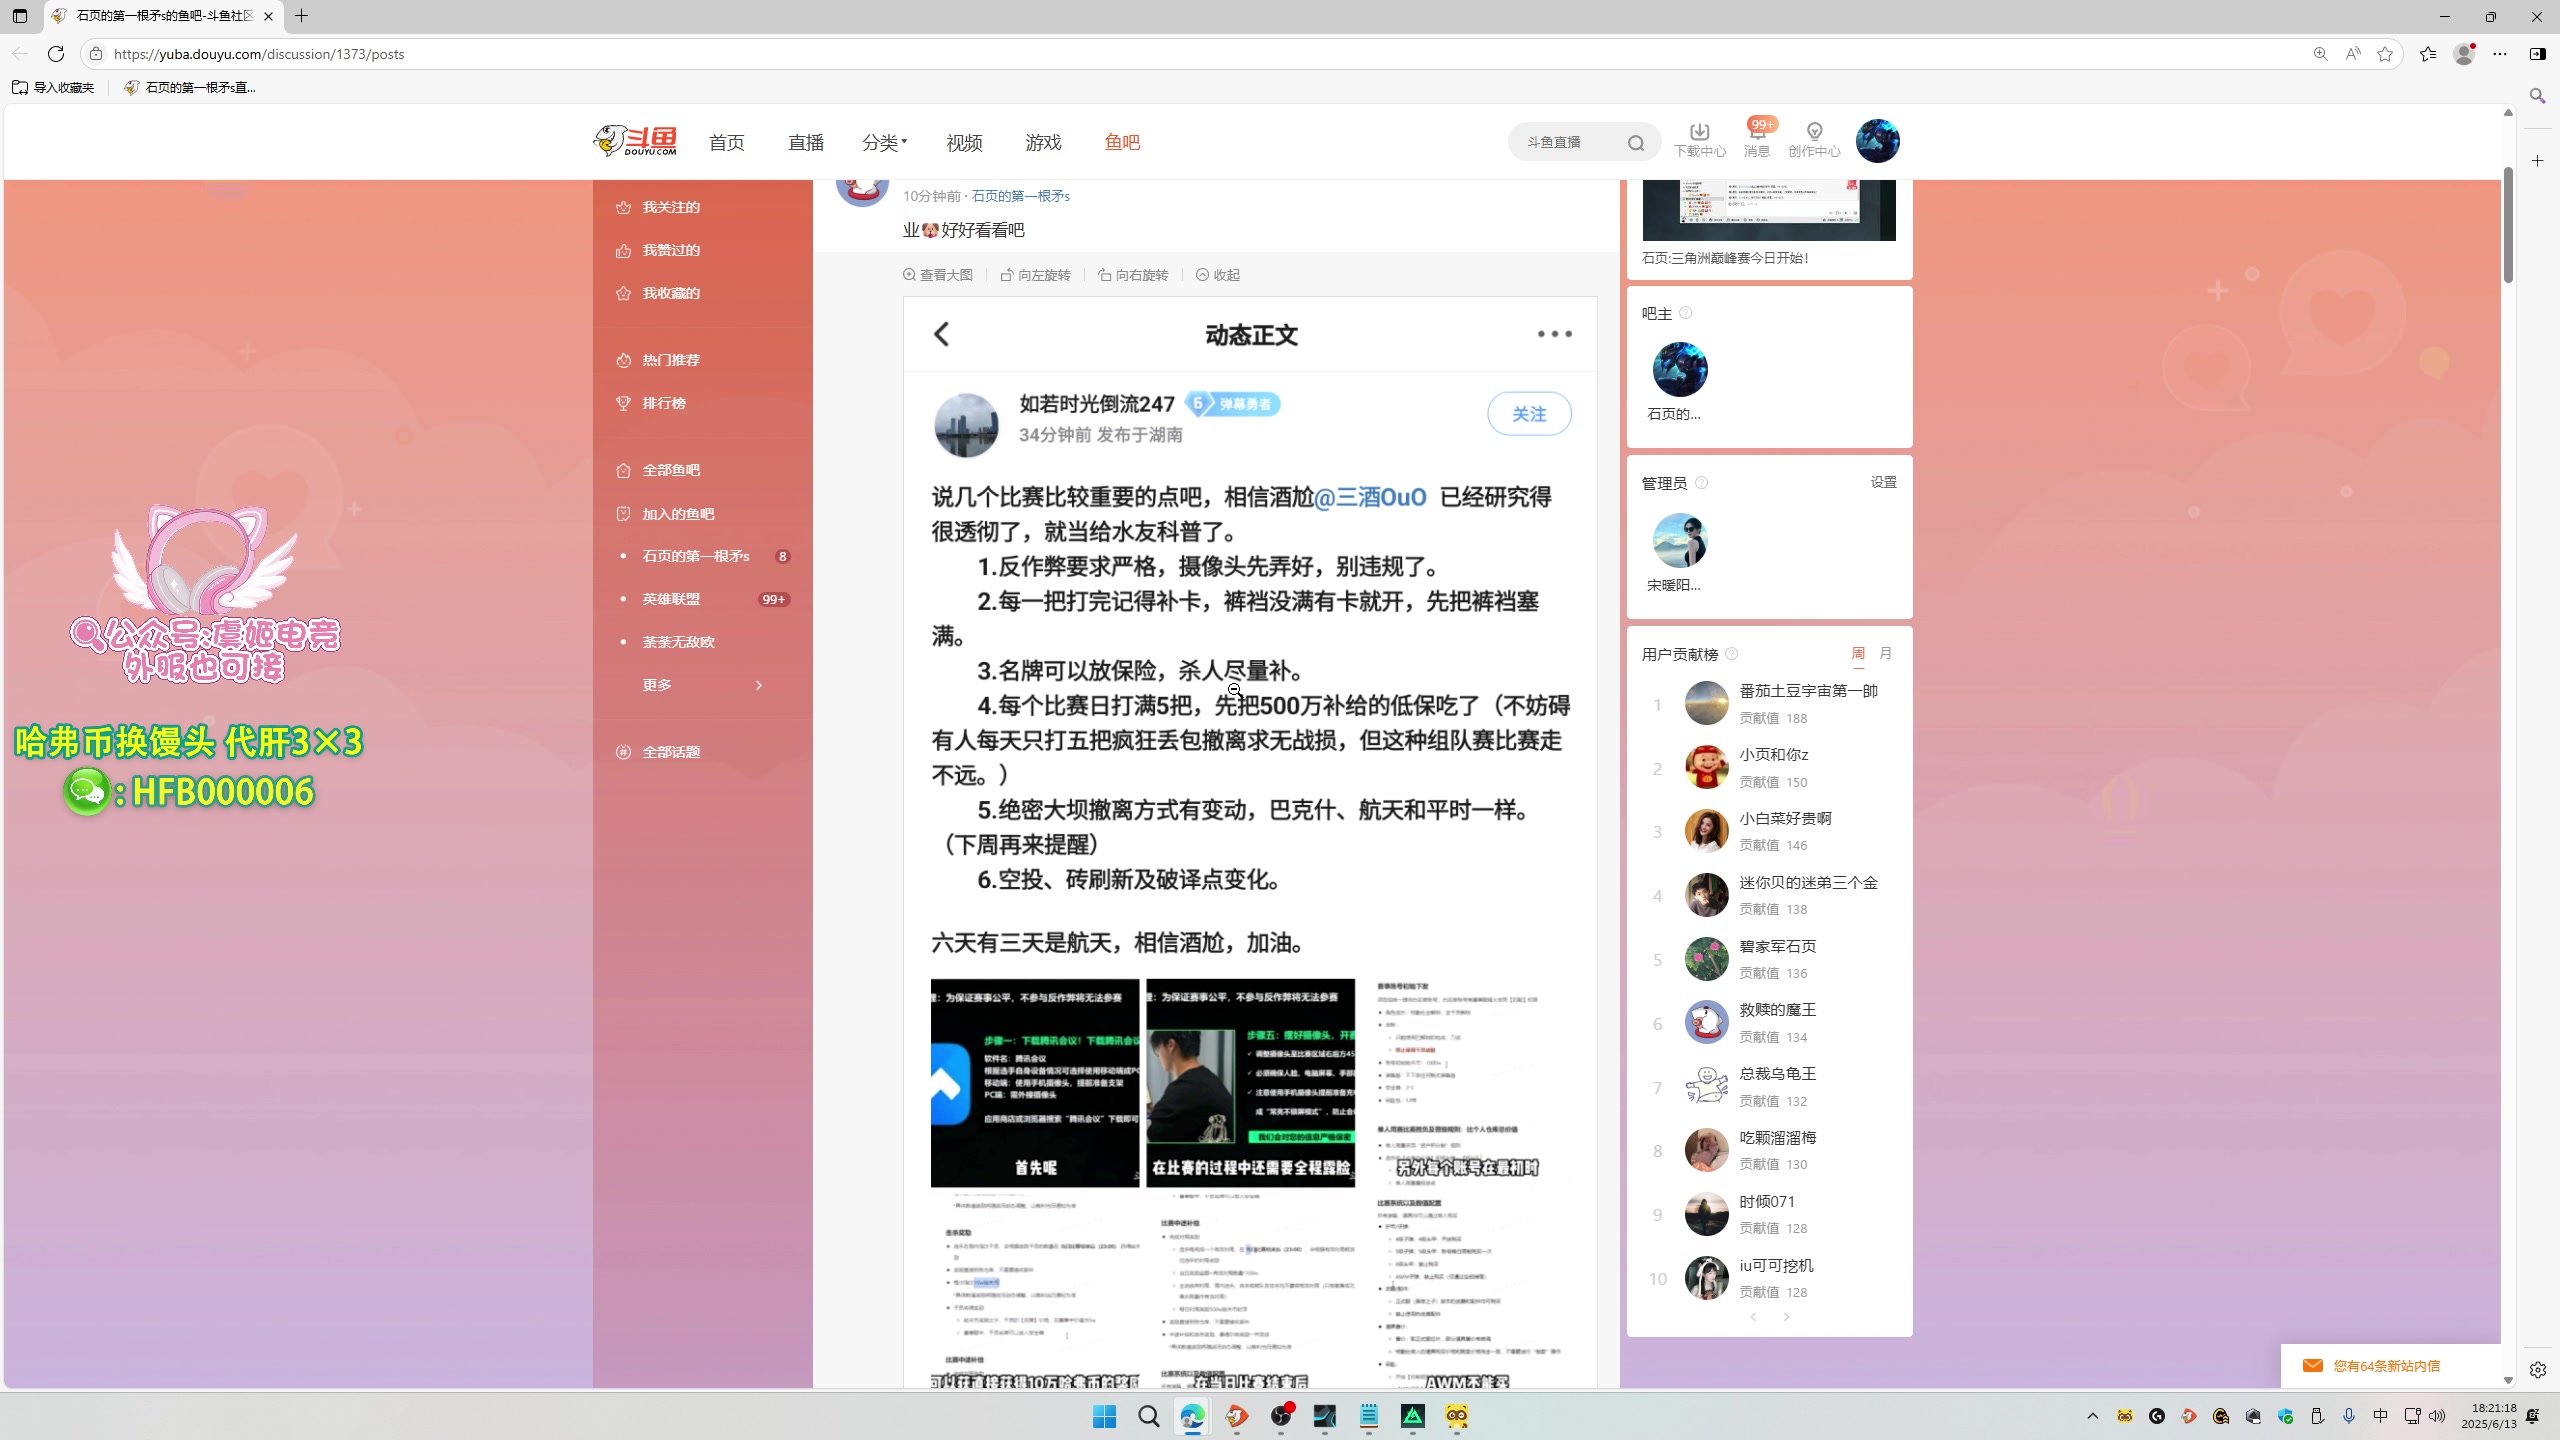The height and width of the screenshot is (1440, 2560).
Task: Open the read aloud icon in address bar
Action: click(x=2353, y=54)
